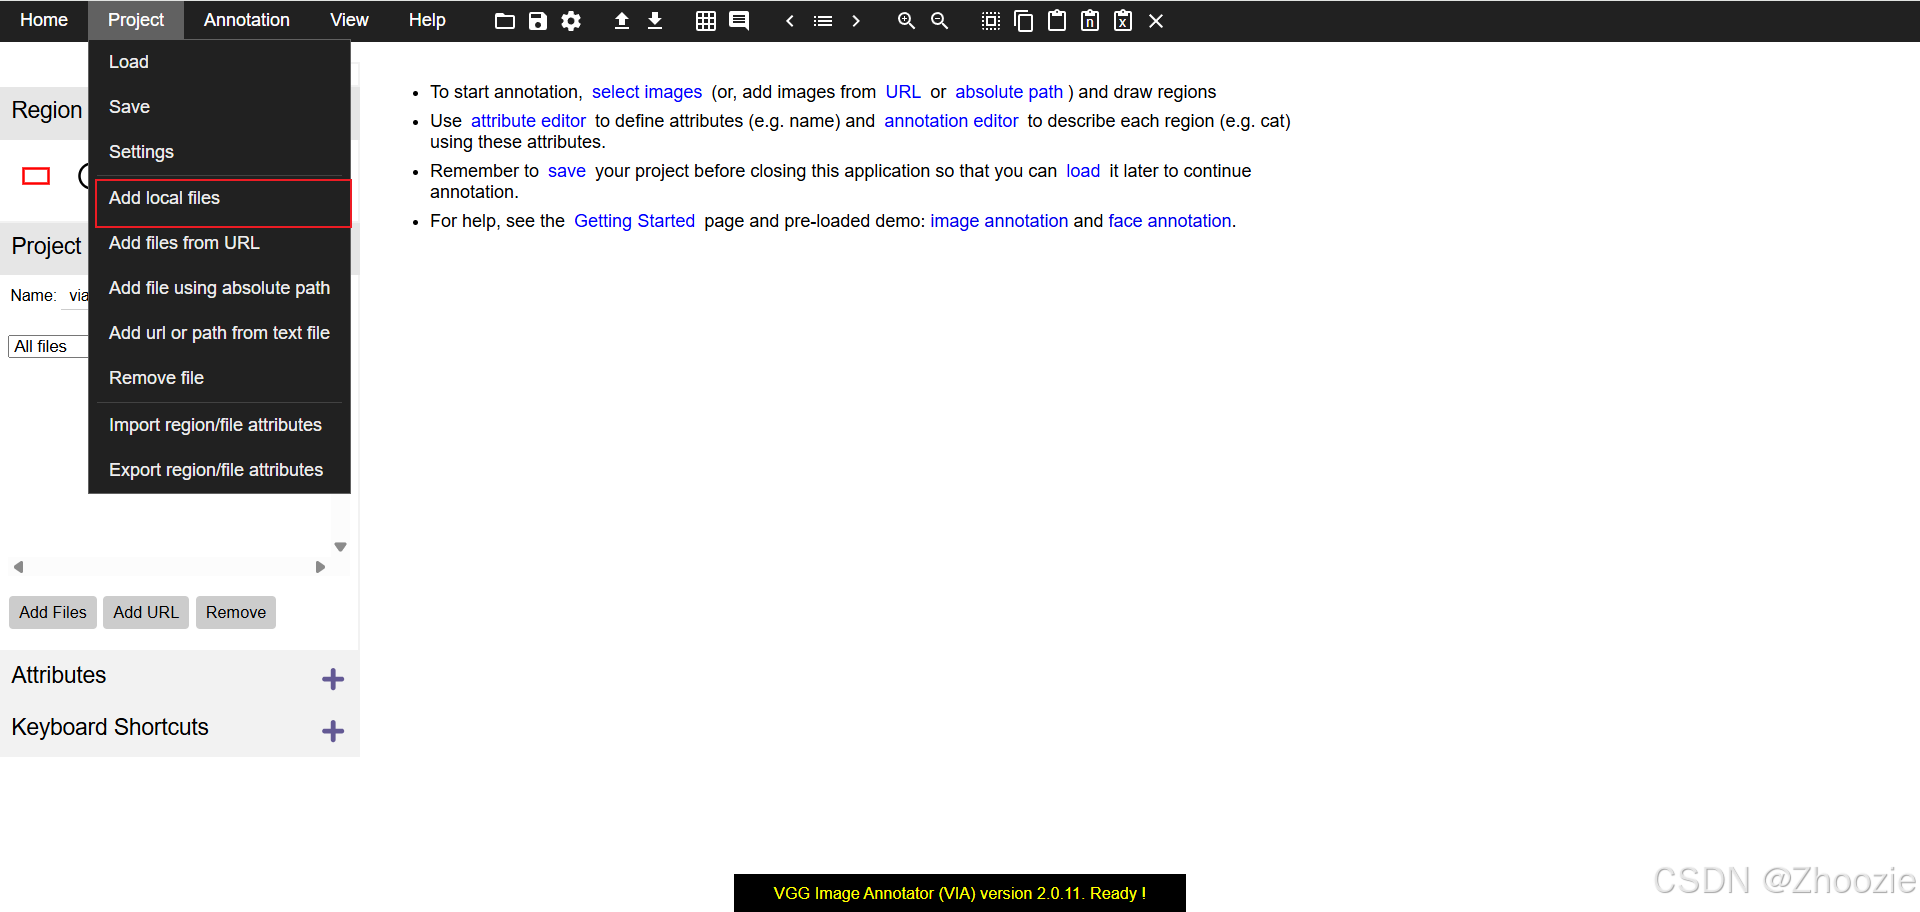Click the Remove button

click(x=236, y=612)
